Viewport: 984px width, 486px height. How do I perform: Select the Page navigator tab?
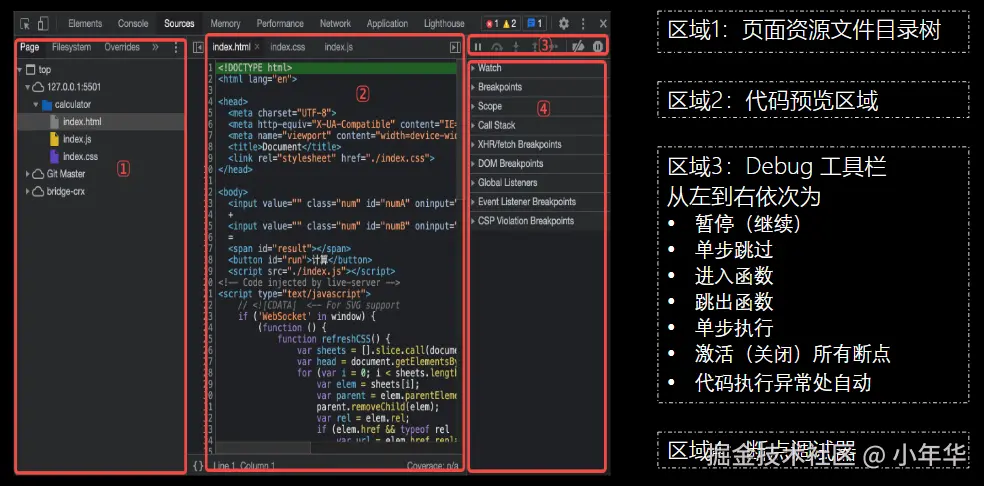click(x=29, y=47)
